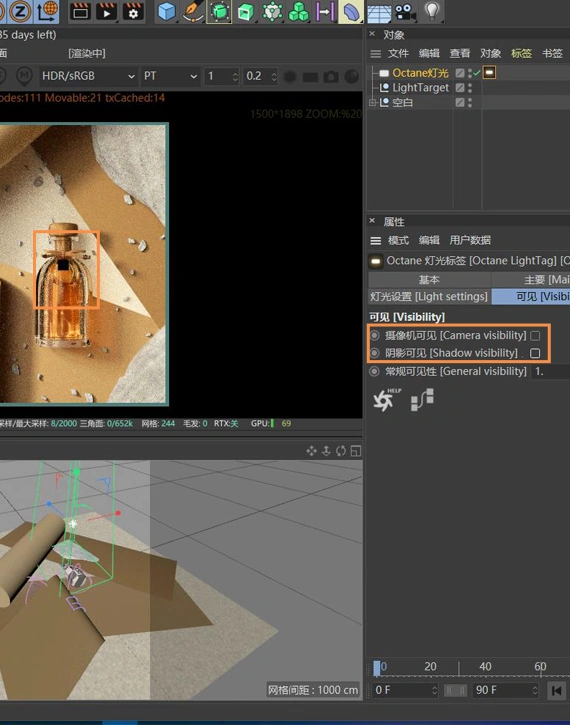Click the purple Field icon
Viewport: 570px width, 725px height.
point(325,12)
